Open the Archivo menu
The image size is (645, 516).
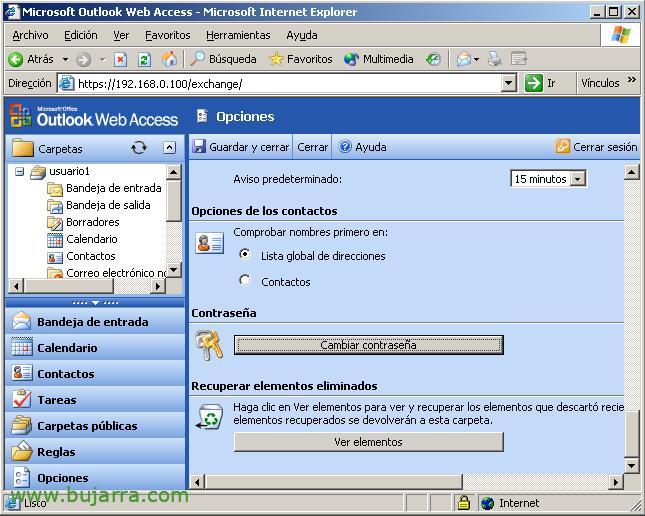pyautogui.click(x=30, y=35)
